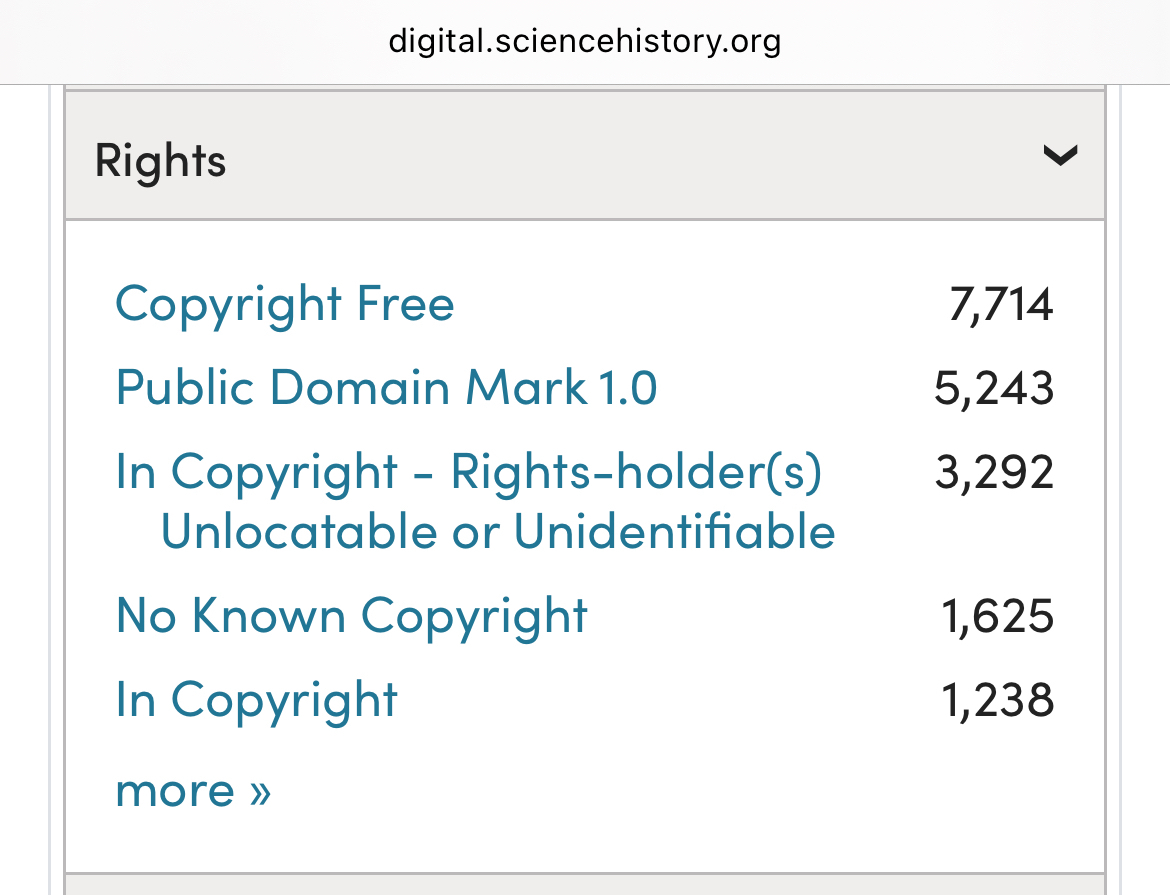
Task: Click "1.0" in the Public Domain Mark link
Action: (627, 387)
